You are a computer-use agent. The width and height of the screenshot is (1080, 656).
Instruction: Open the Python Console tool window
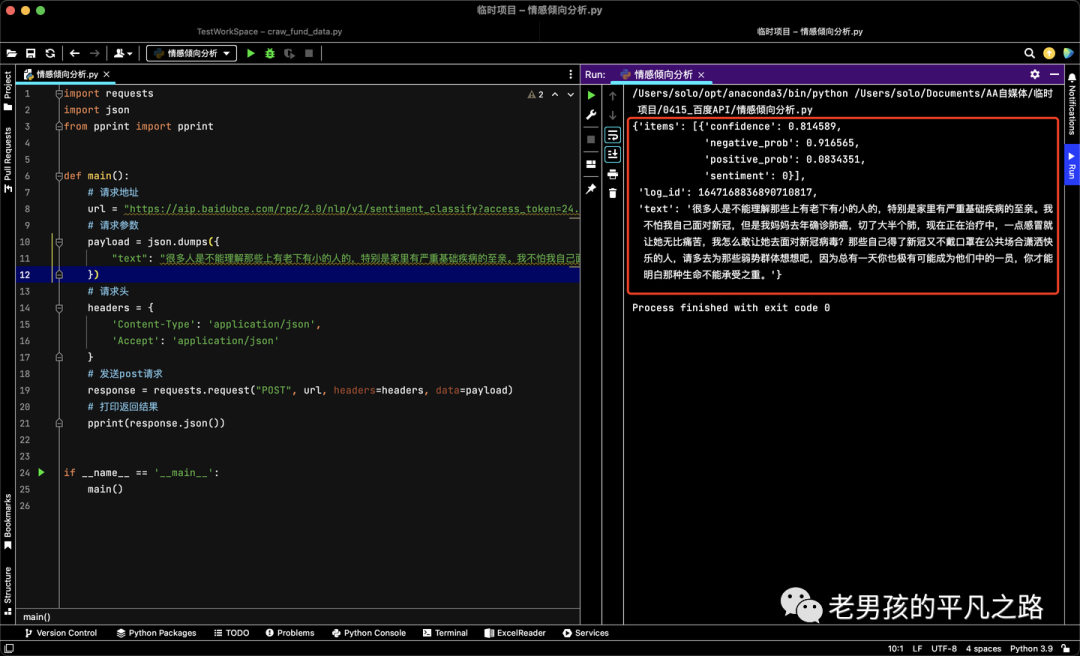pyautogui.click(x=368, y=633)
